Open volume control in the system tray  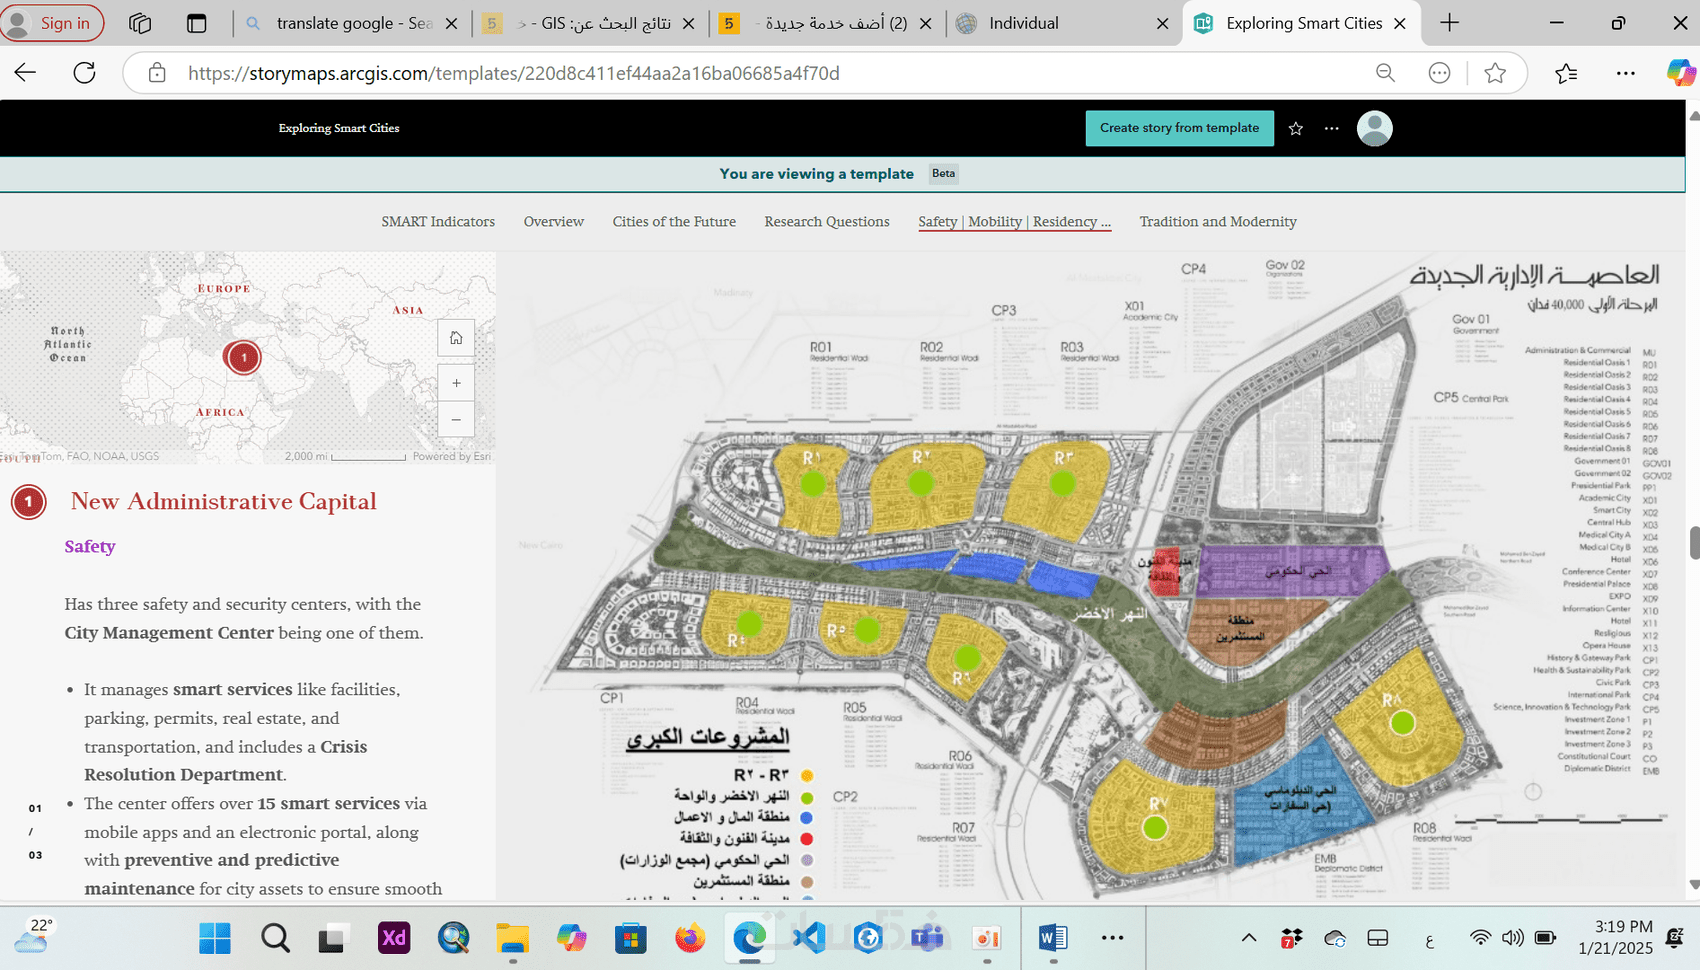tap(1512, 938)
